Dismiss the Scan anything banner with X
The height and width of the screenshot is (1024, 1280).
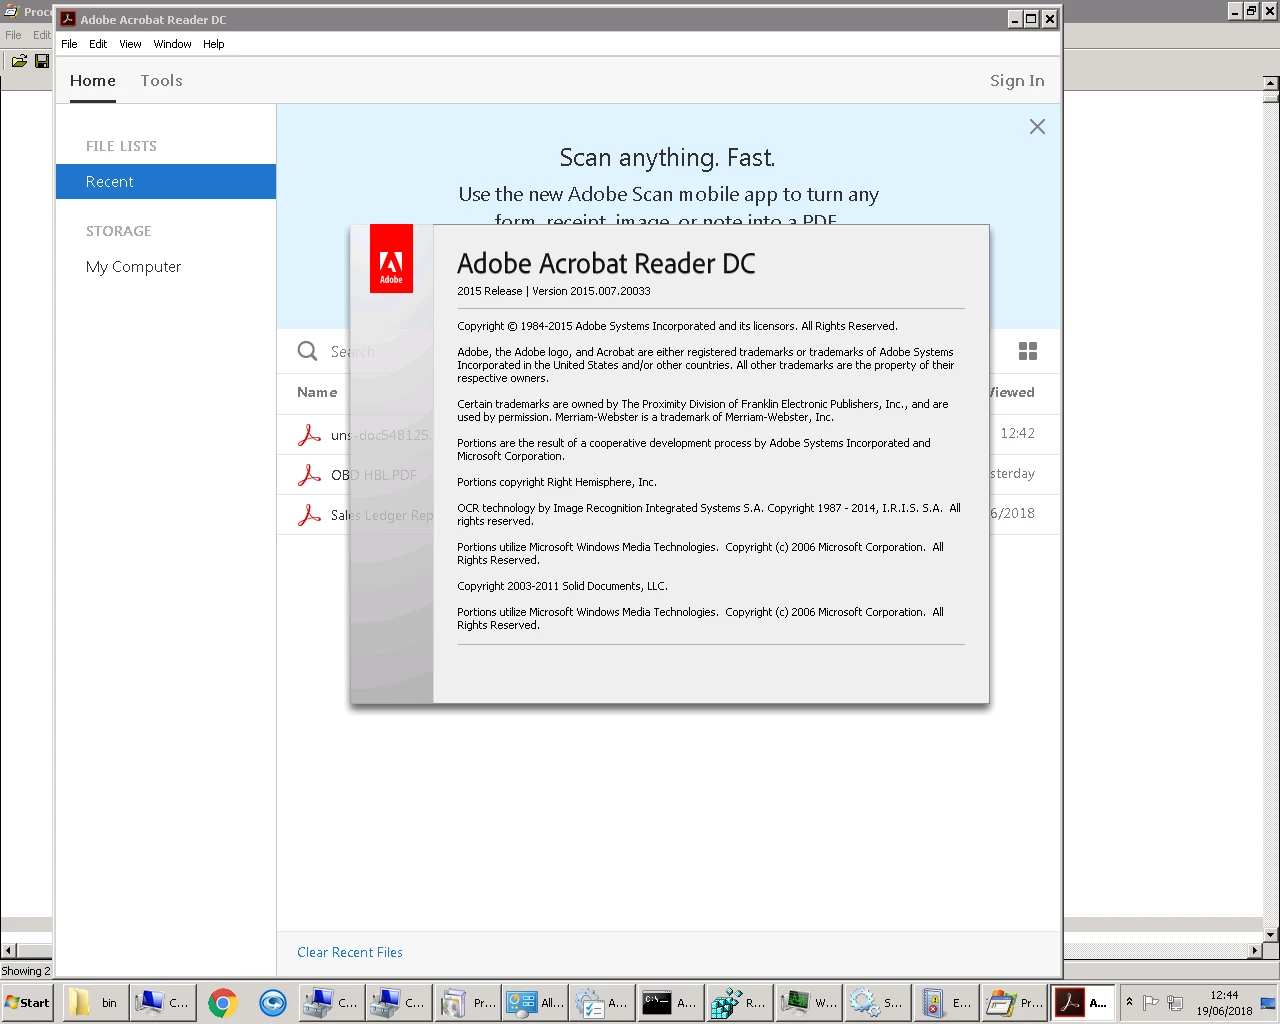[1037, 126]
